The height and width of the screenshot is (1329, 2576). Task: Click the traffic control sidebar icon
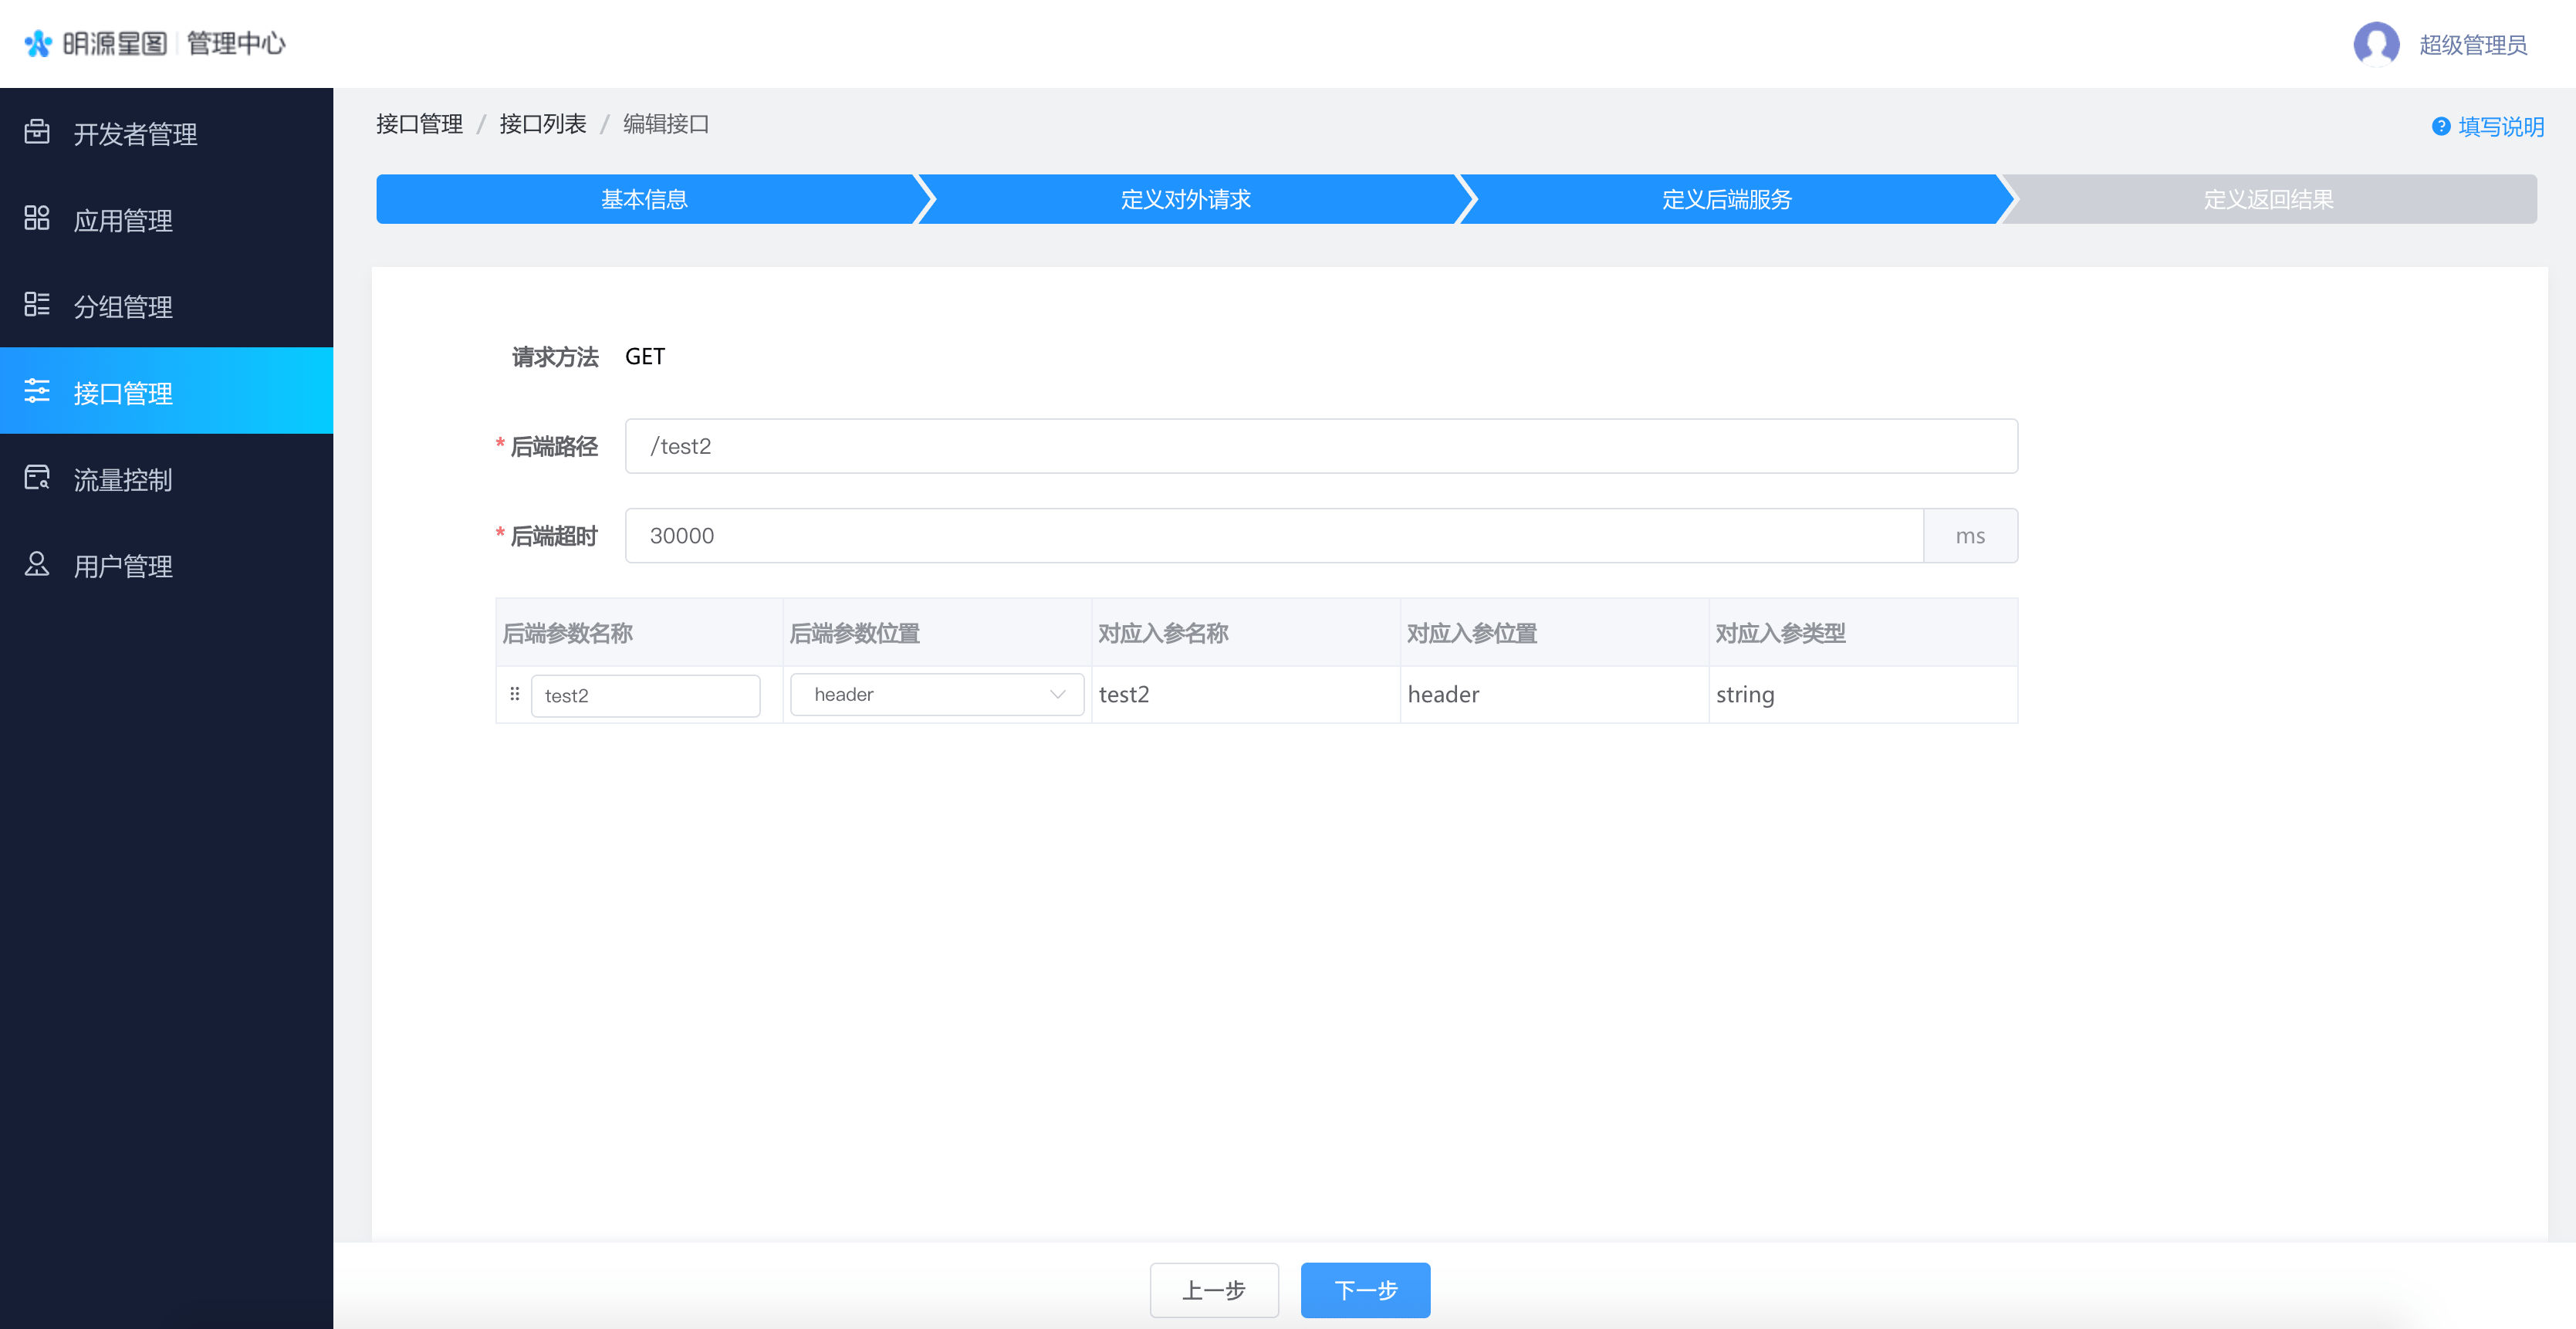tap(37, 478)
